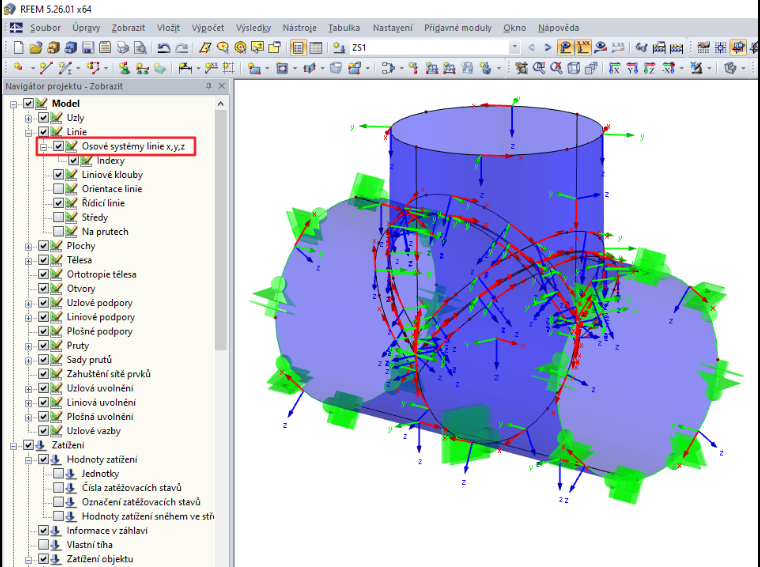
Task: Open Print preview icon with magnifier
Action: coord(140,47)
